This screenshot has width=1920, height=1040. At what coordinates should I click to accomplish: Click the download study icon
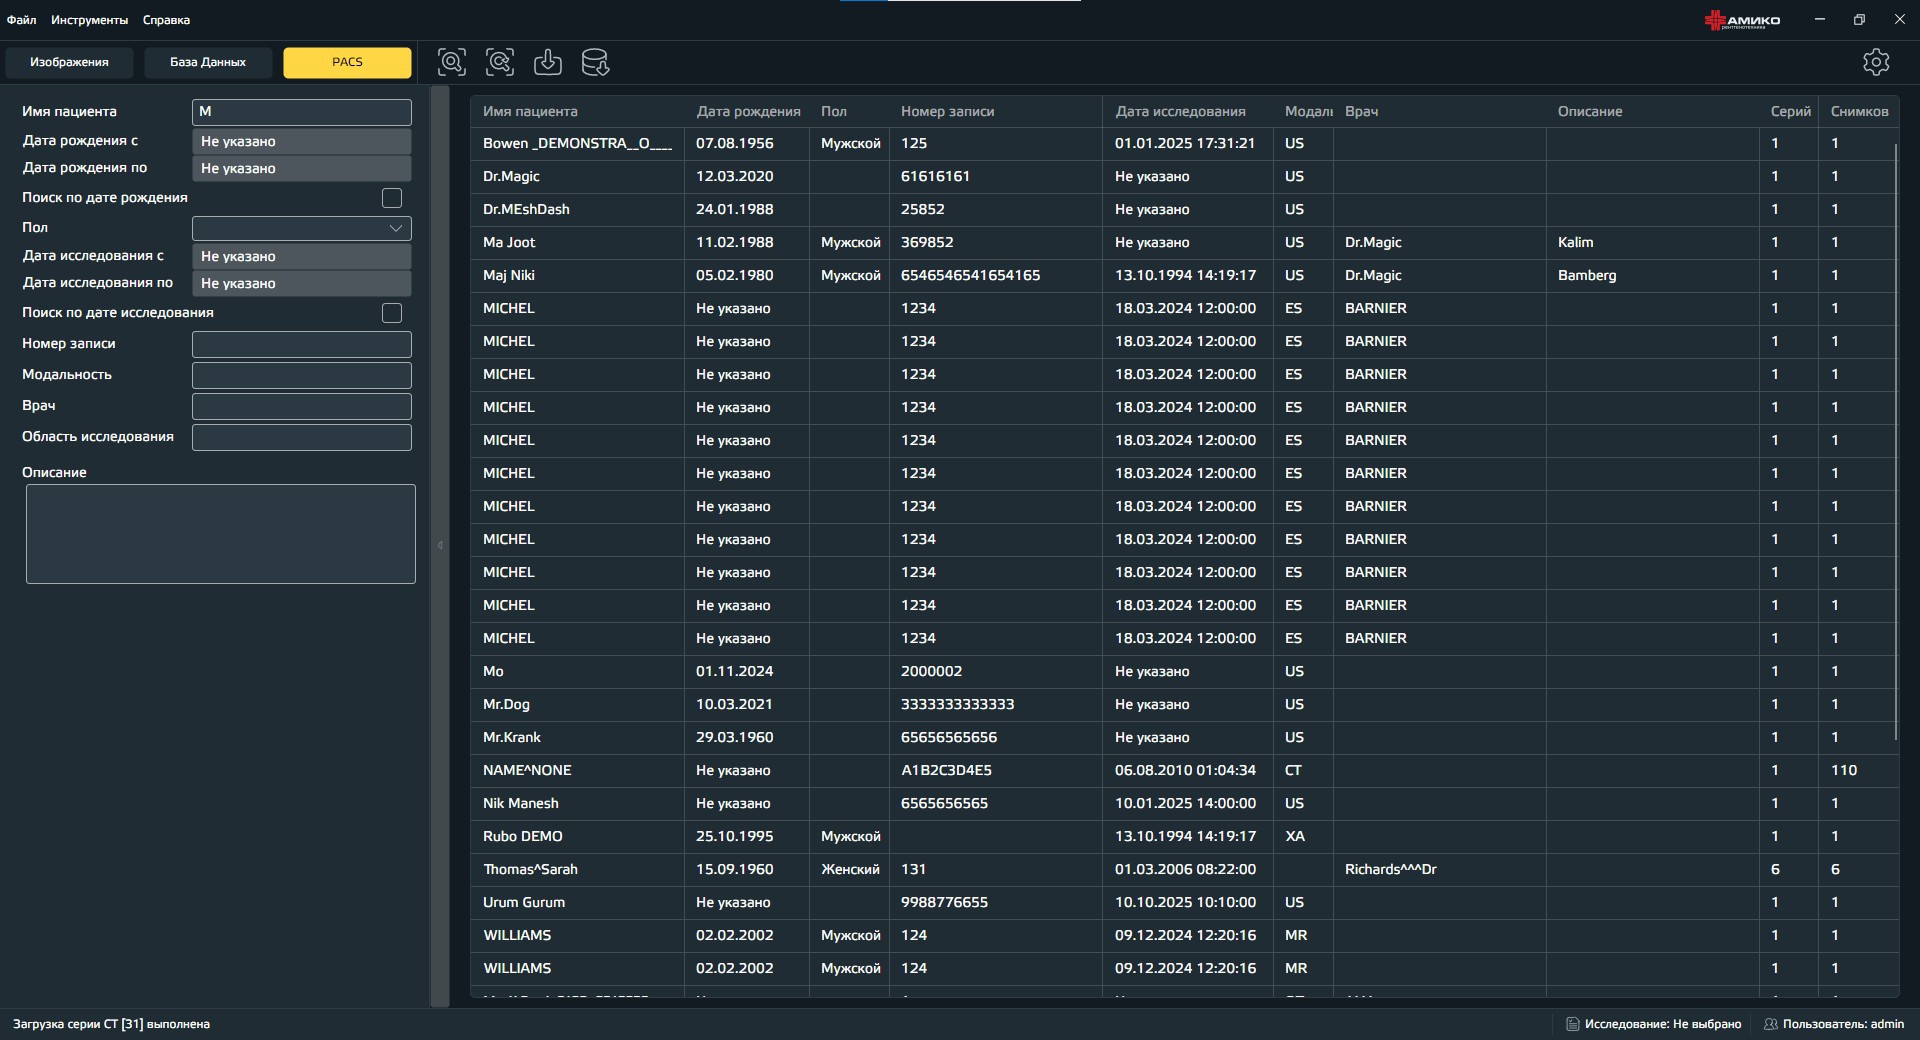point(548,62)
